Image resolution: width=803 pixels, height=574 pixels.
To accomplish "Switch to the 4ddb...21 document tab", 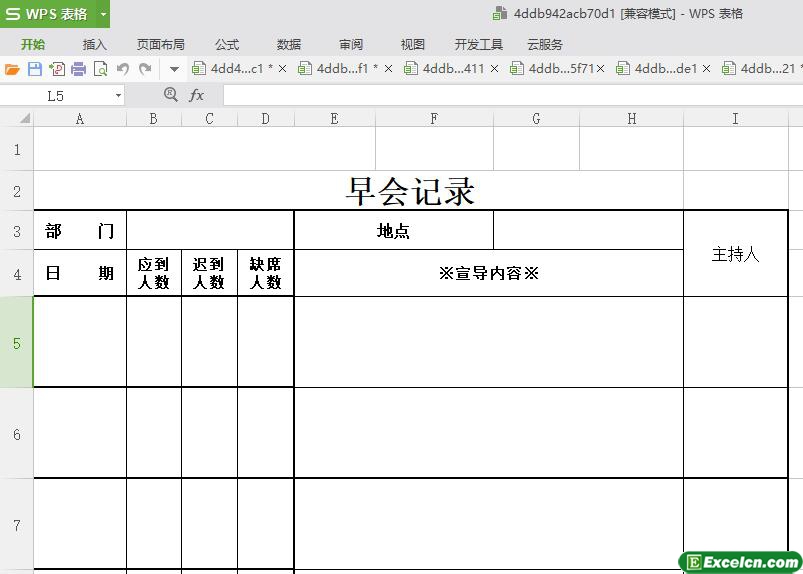I will (760, 69).
